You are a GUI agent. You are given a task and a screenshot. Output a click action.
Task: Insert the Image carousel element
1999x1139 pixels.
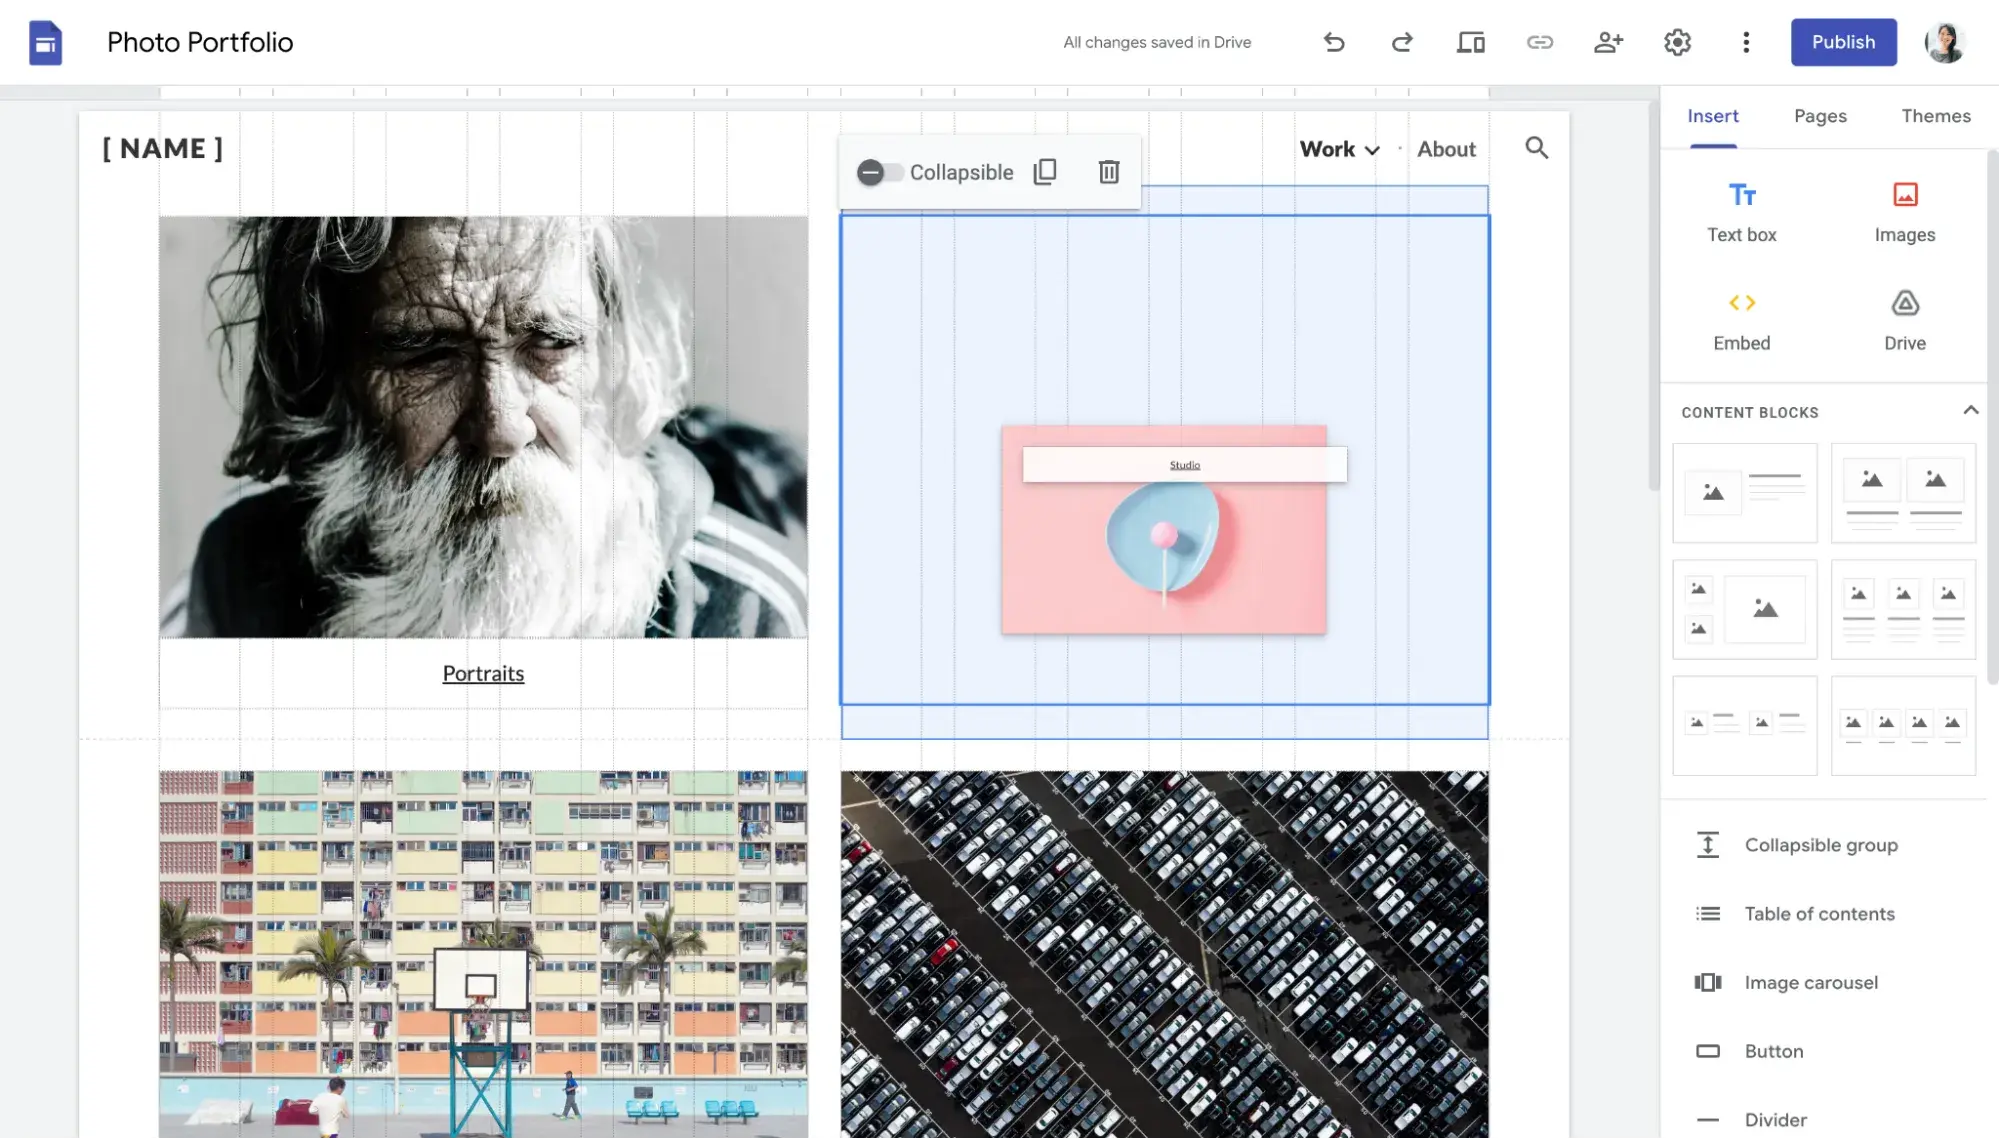point(1811,982)
